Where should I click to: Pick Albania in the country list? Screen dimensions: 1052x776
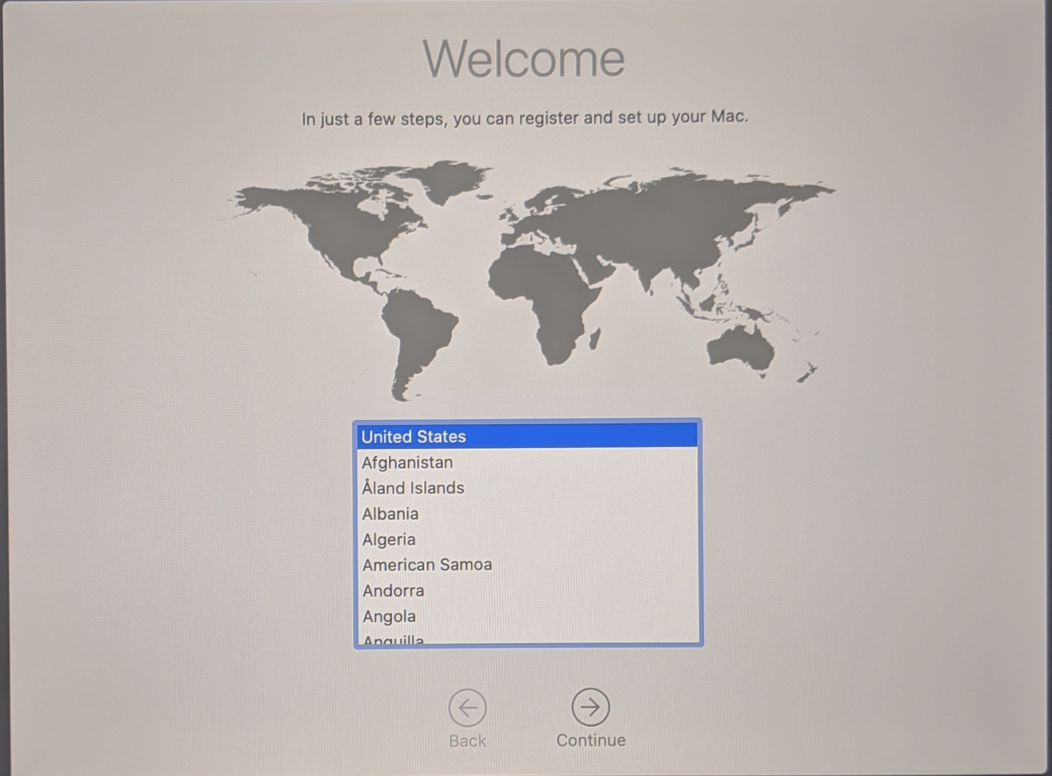pos(527,514)
